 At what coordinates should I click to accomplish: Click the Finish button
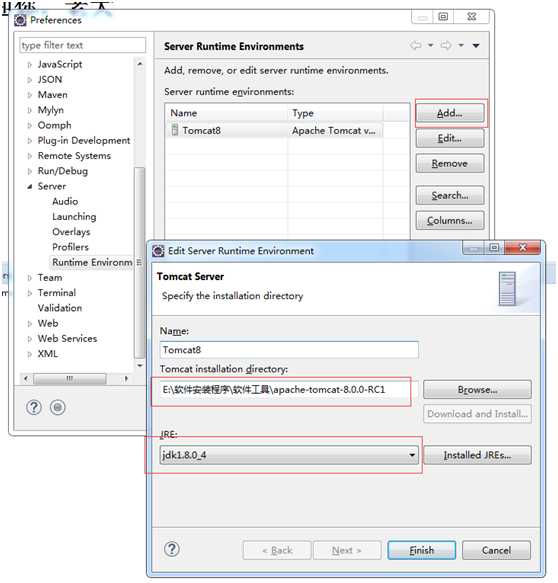(422, 550)
